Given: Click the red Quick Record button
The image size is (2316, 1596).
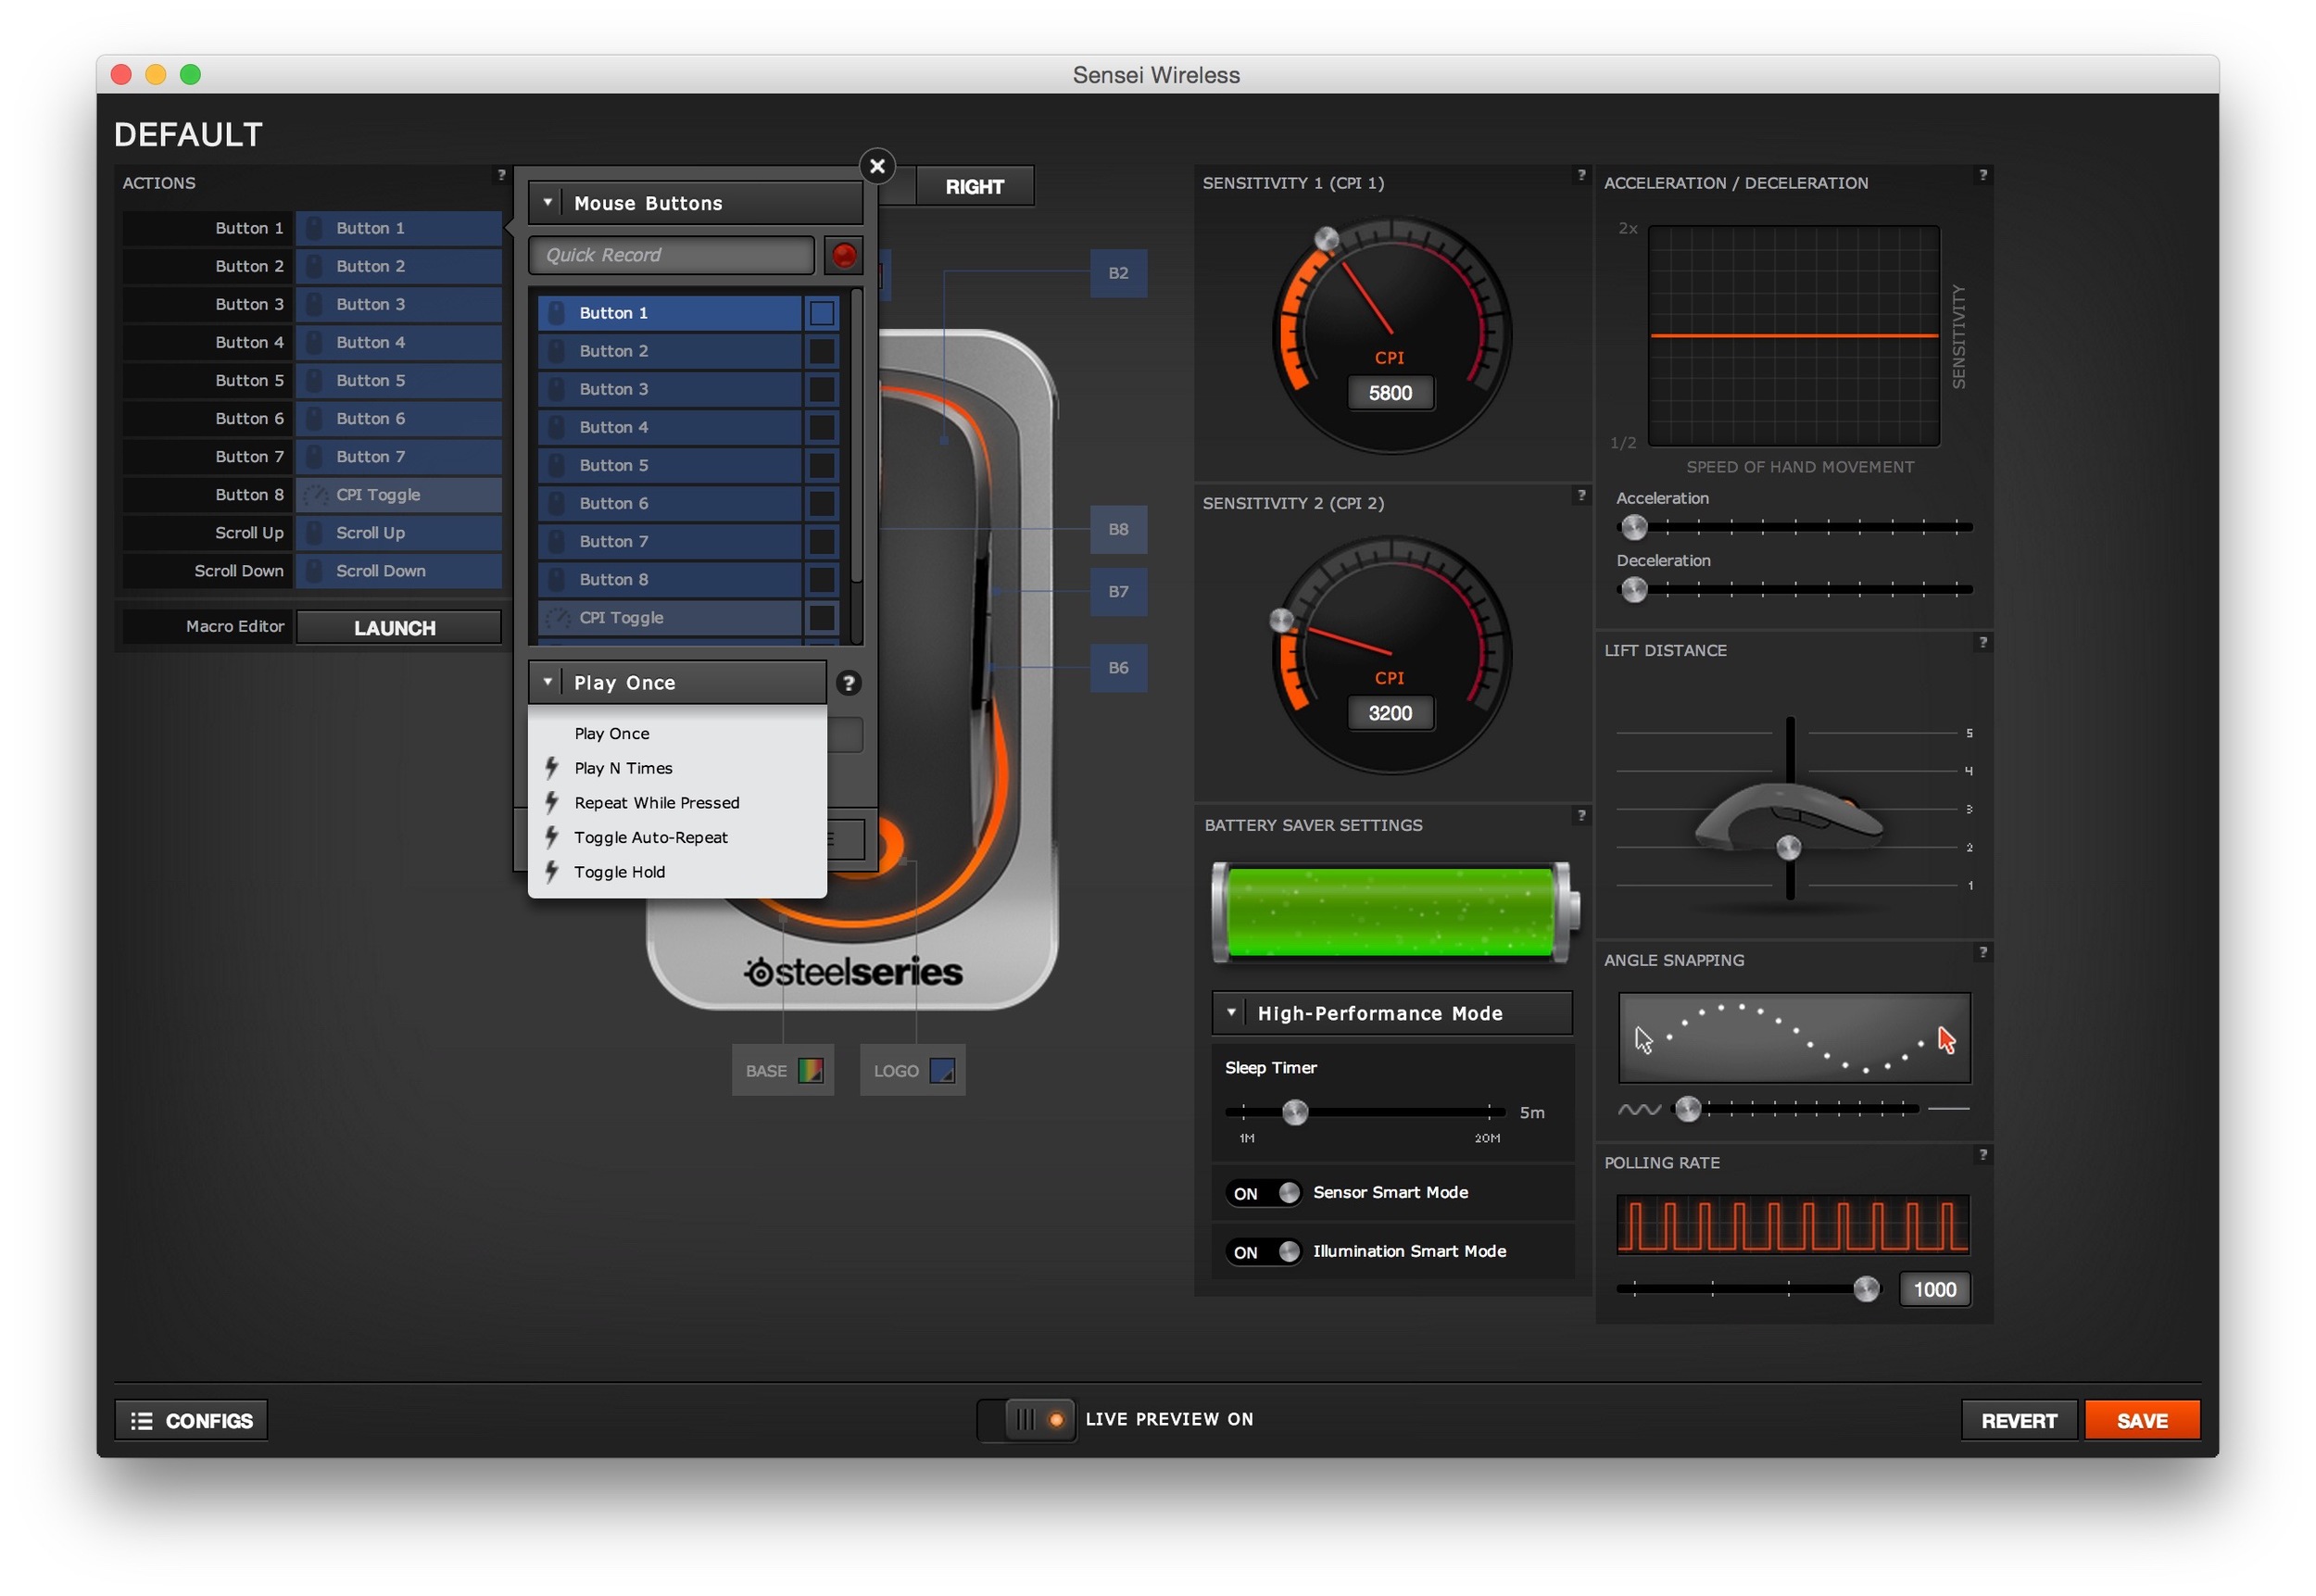Looking at the screenshot, I should (x=843, y=255).
